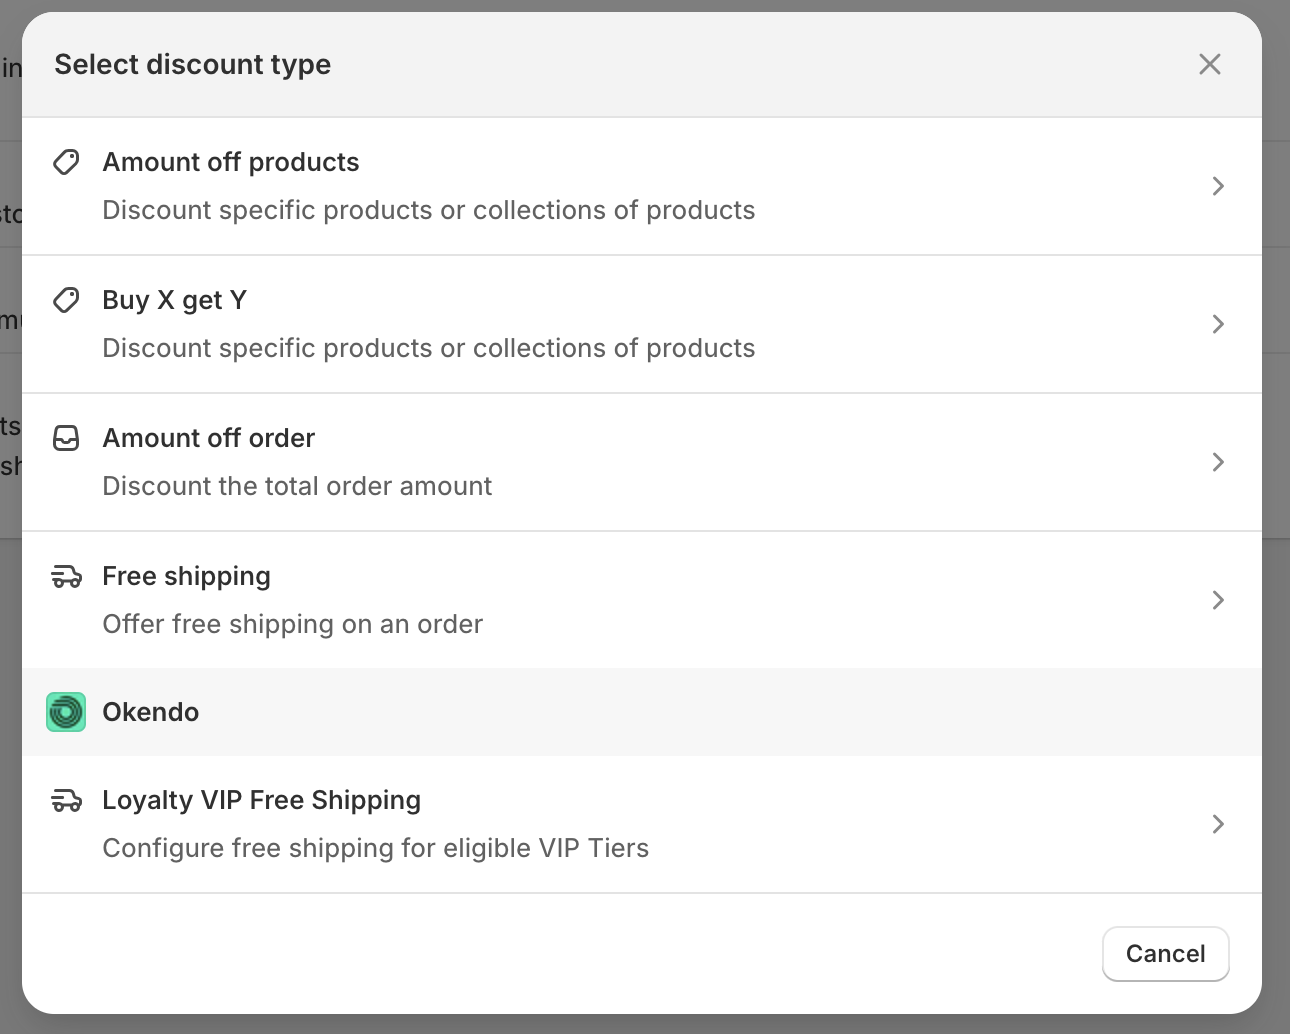This screenshot has height=1034, width=1290.
Task: Expand the Buy X get Y chevron
Action: pos(1218,324)
